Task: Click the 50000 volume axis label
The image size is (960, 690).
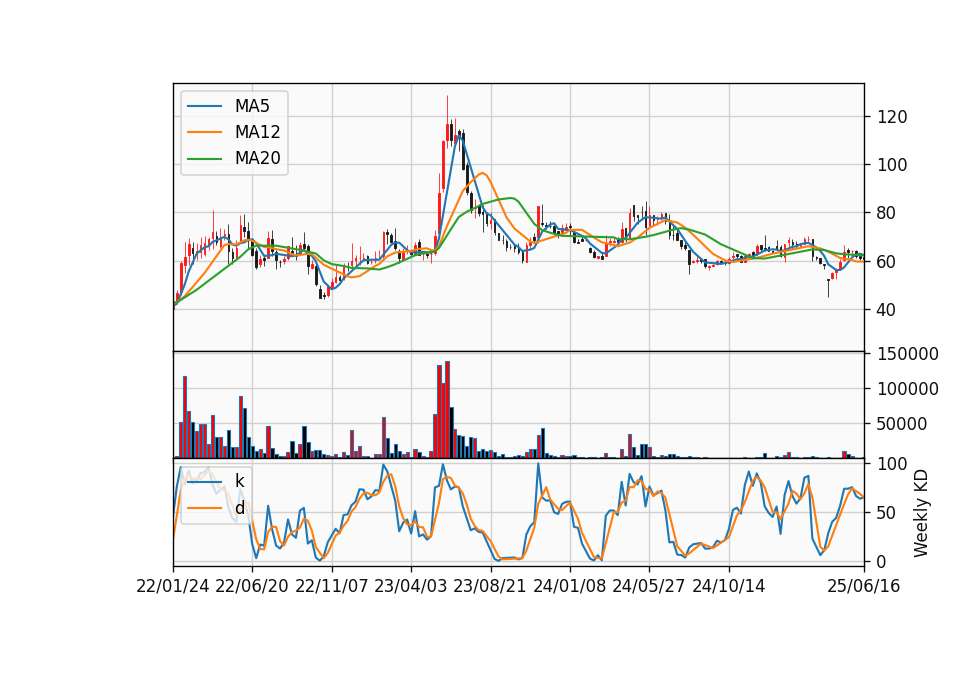Action: click(x=902, y=424)
